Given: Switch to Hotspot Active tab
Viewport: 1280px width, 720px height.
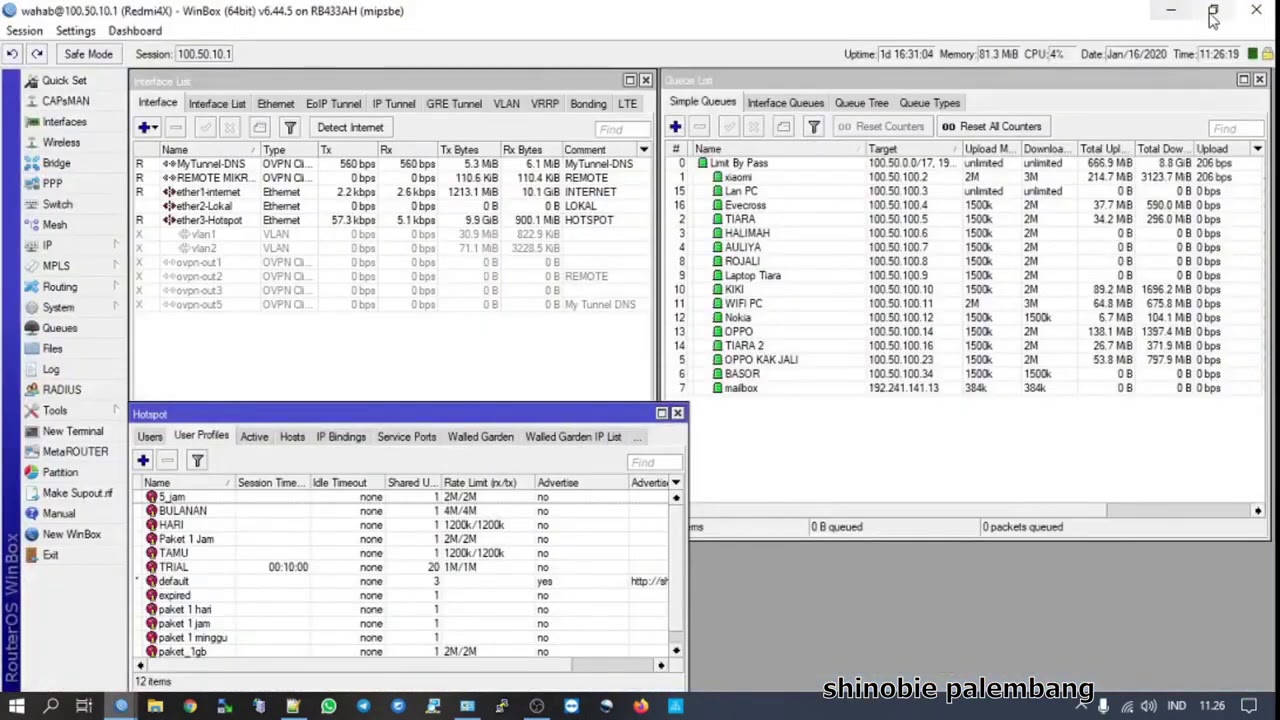Looking at the screenshot, I should pyautogui.click(x=254, y=437).
